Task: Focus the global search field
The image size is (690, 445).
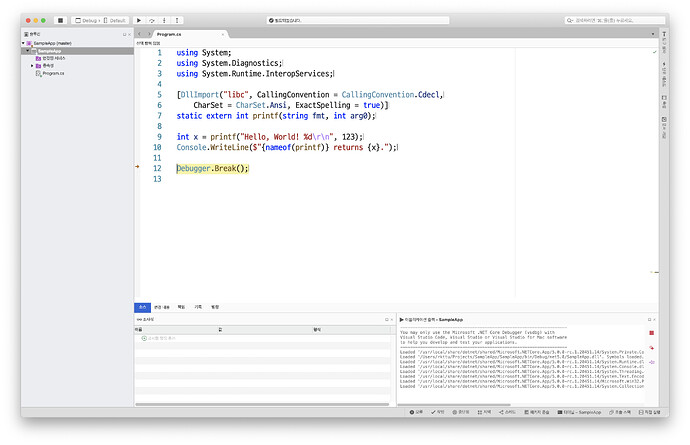Action: 615,20
